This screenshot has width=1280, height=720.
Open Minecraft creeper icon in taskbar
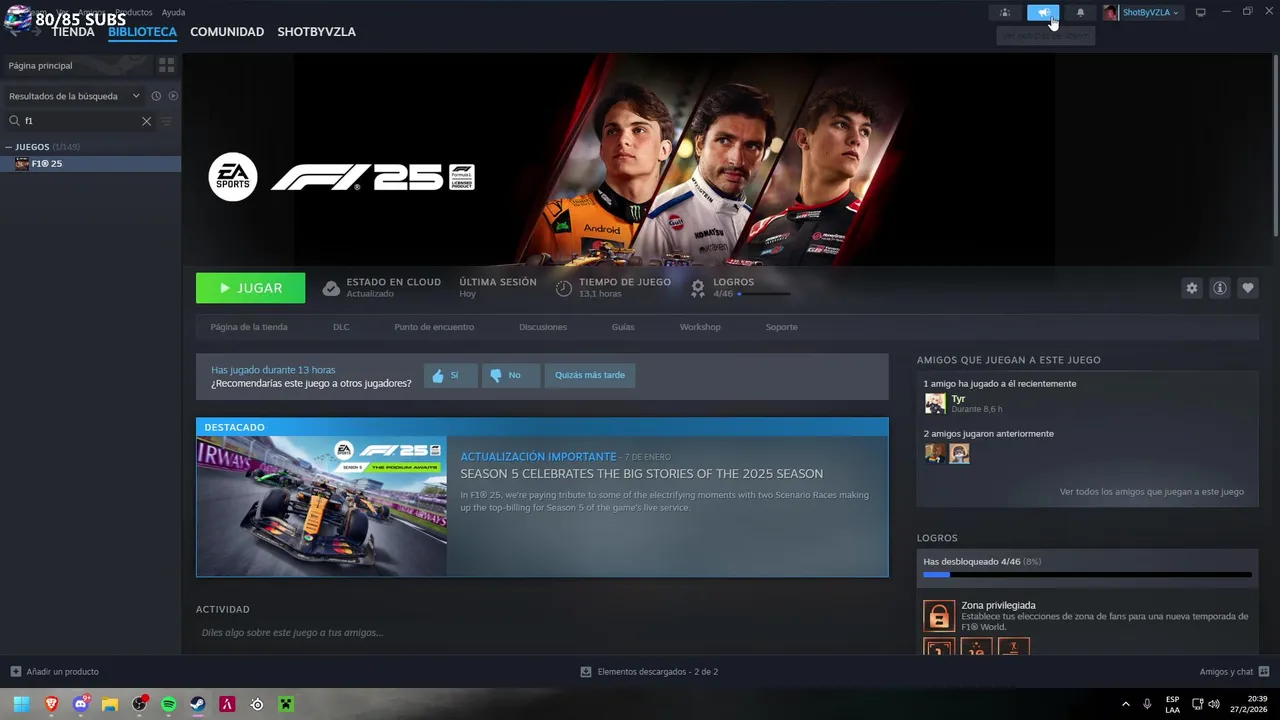pos(286,704)
